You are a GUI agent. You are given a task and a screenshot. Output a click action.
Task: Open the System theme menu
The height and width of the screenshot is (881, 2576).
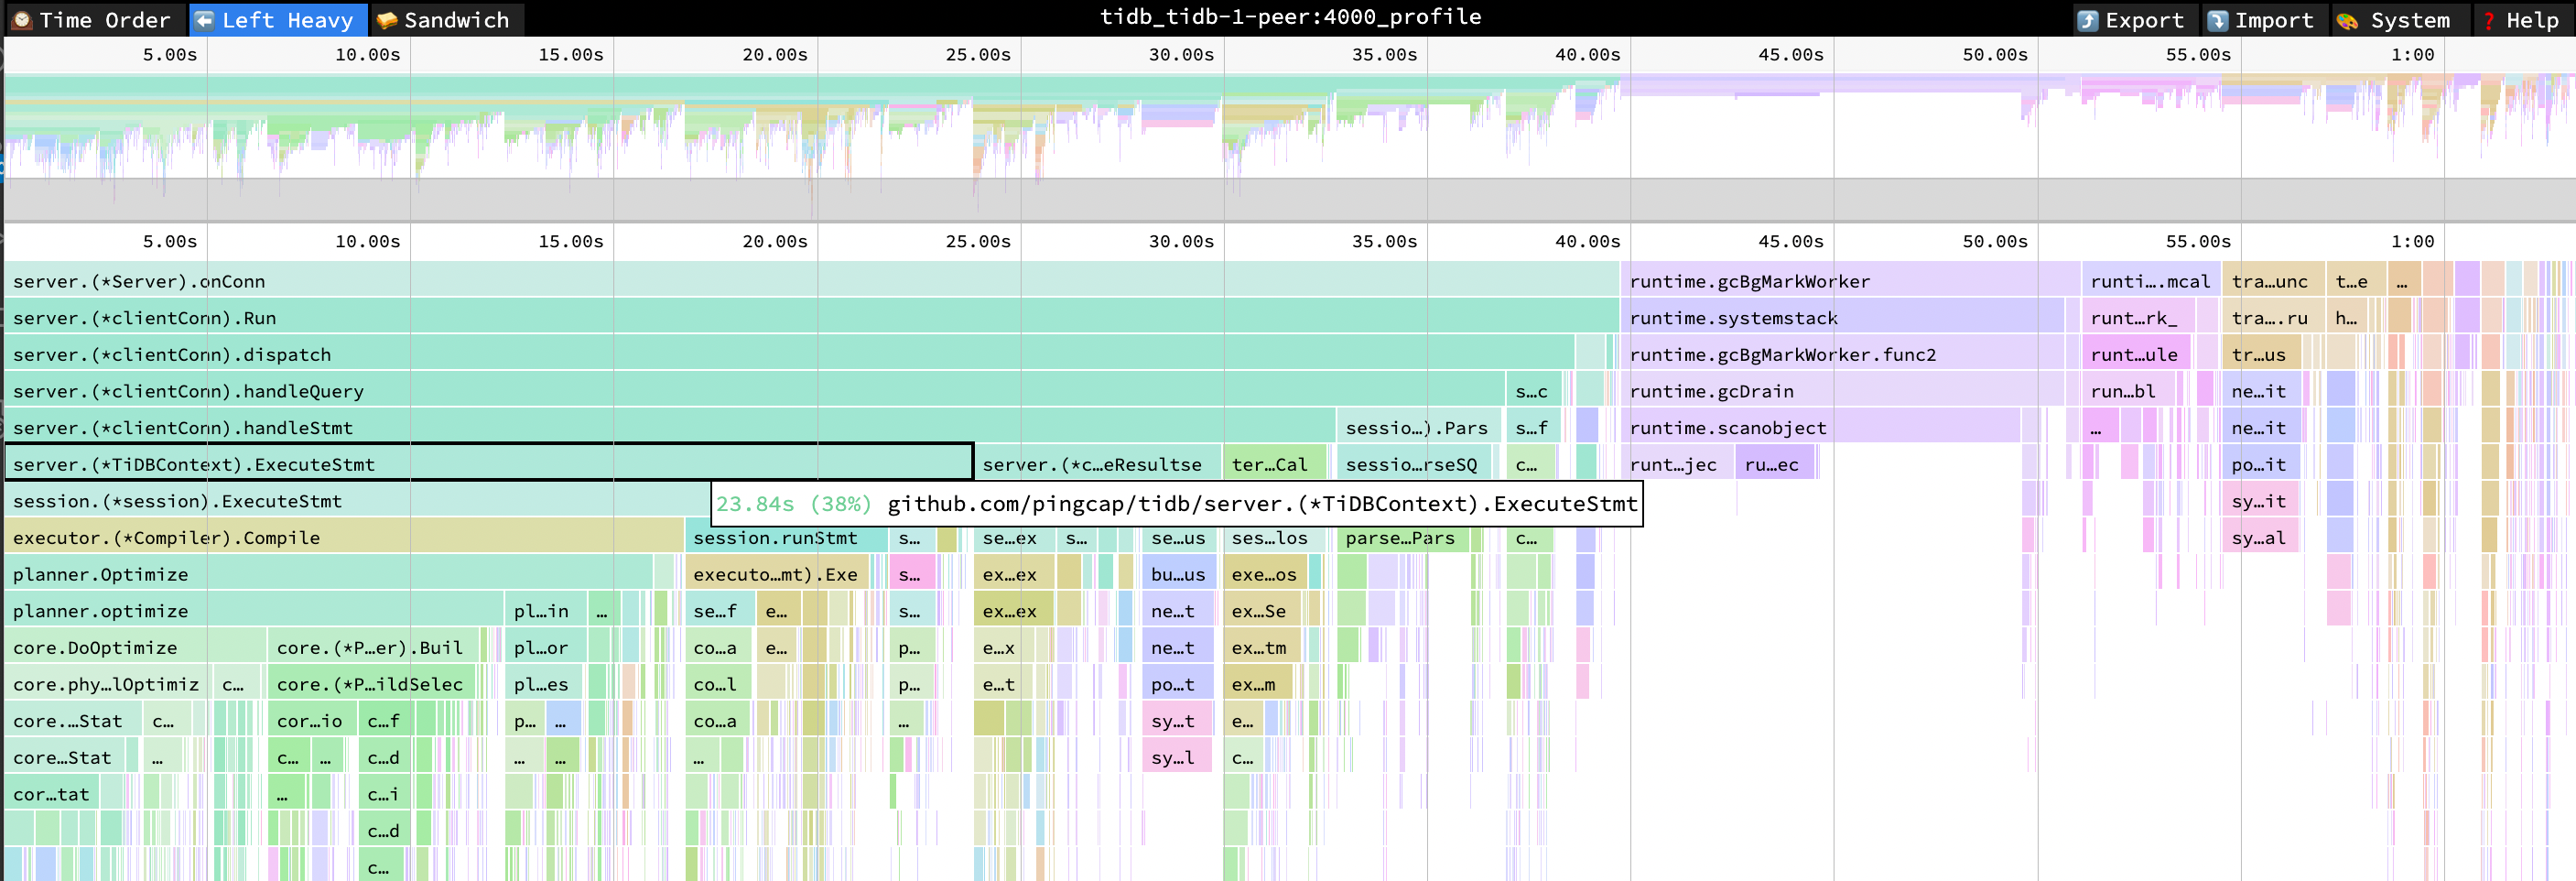(x=2411, y=19)
